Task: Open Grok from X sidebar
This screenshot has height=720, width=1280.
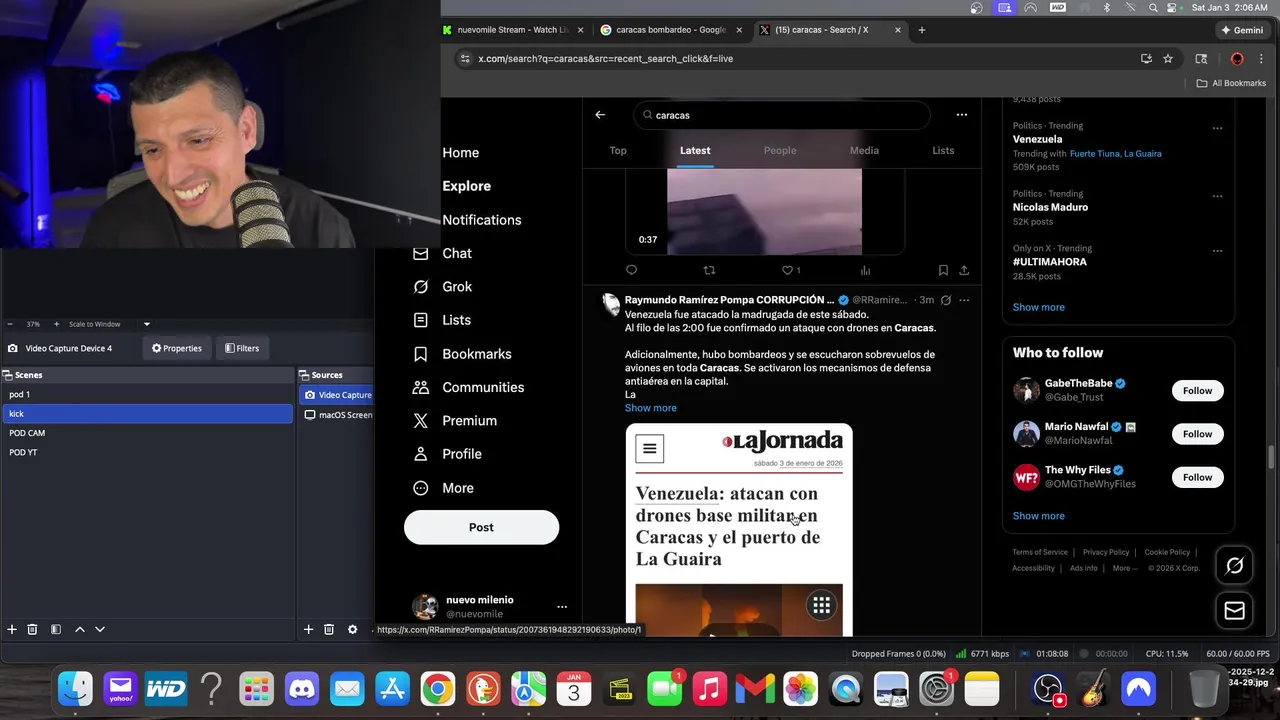Action: pyautogui.click(x=443, y=287)
